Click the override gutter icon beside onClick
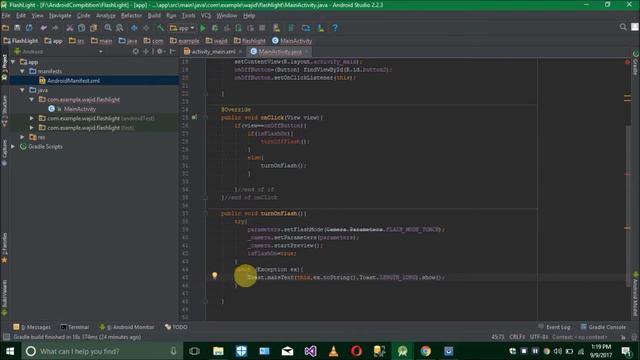The image size is (640, 360). tap(194, 117)
